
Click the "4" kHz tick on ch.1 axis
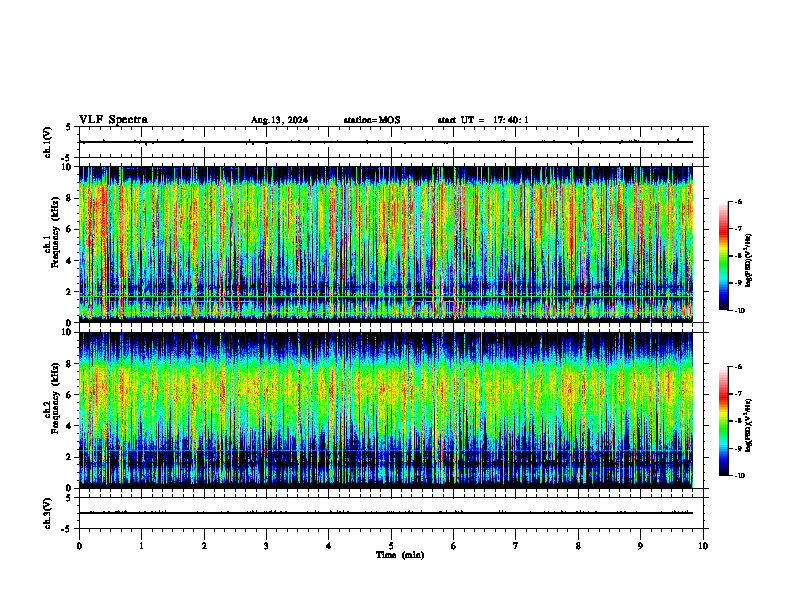pos(70,261)
